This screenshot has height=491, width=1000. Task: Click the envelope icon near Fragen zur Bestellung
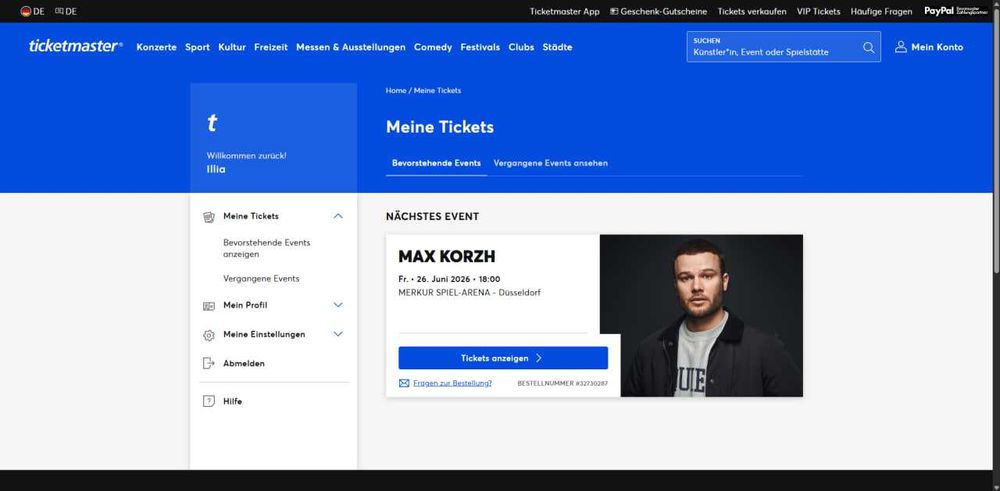(x=404, y=383)
